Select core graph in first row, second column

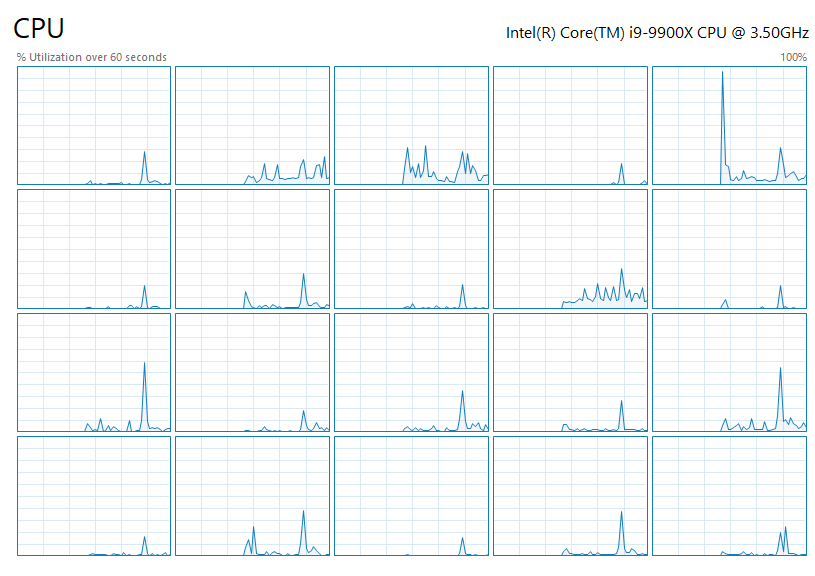[253, 125]
